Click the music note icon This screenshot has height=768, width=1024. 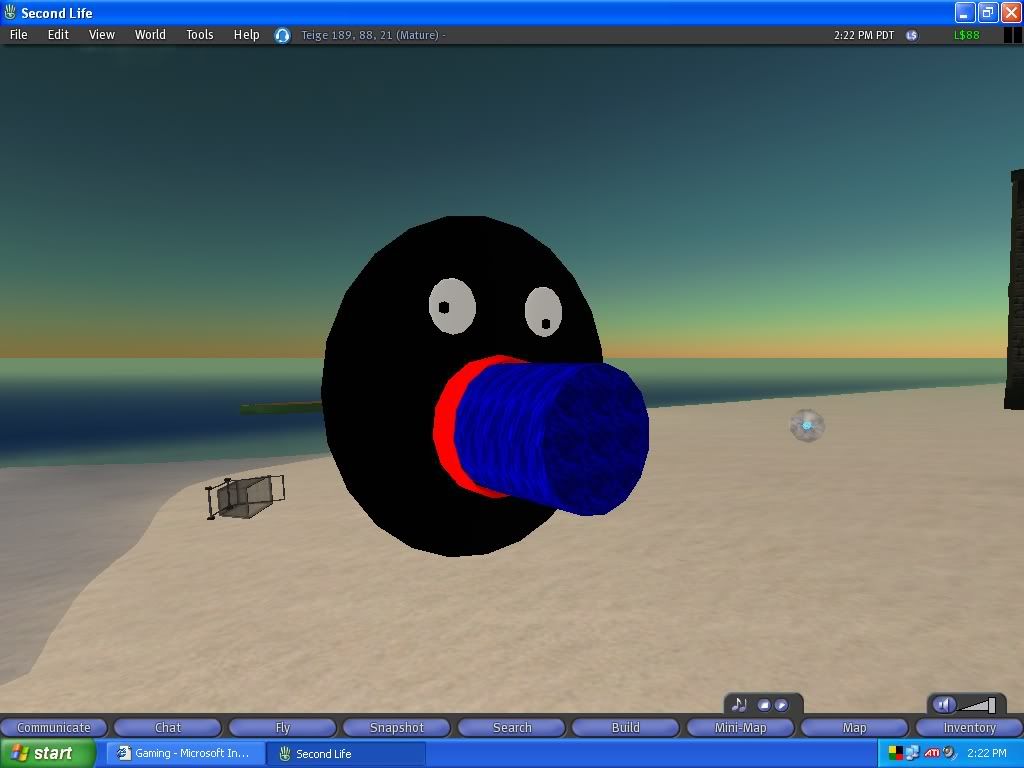(739, 705)
